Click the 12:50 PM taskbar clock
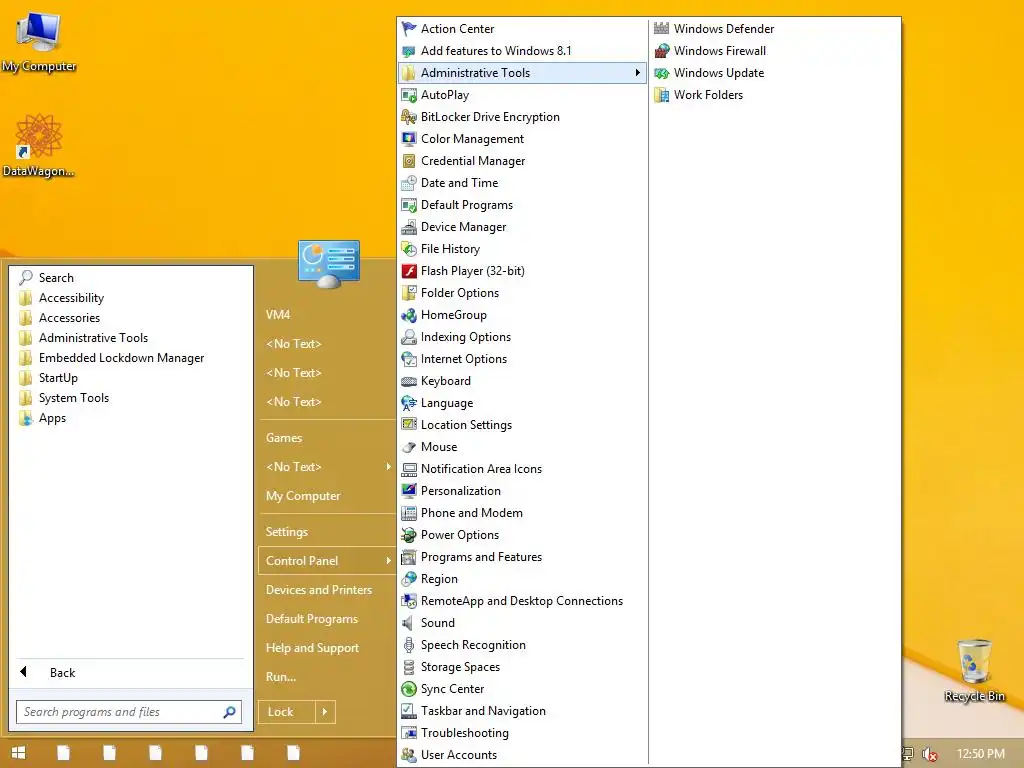1024x768 pixels. pos(981,754)
